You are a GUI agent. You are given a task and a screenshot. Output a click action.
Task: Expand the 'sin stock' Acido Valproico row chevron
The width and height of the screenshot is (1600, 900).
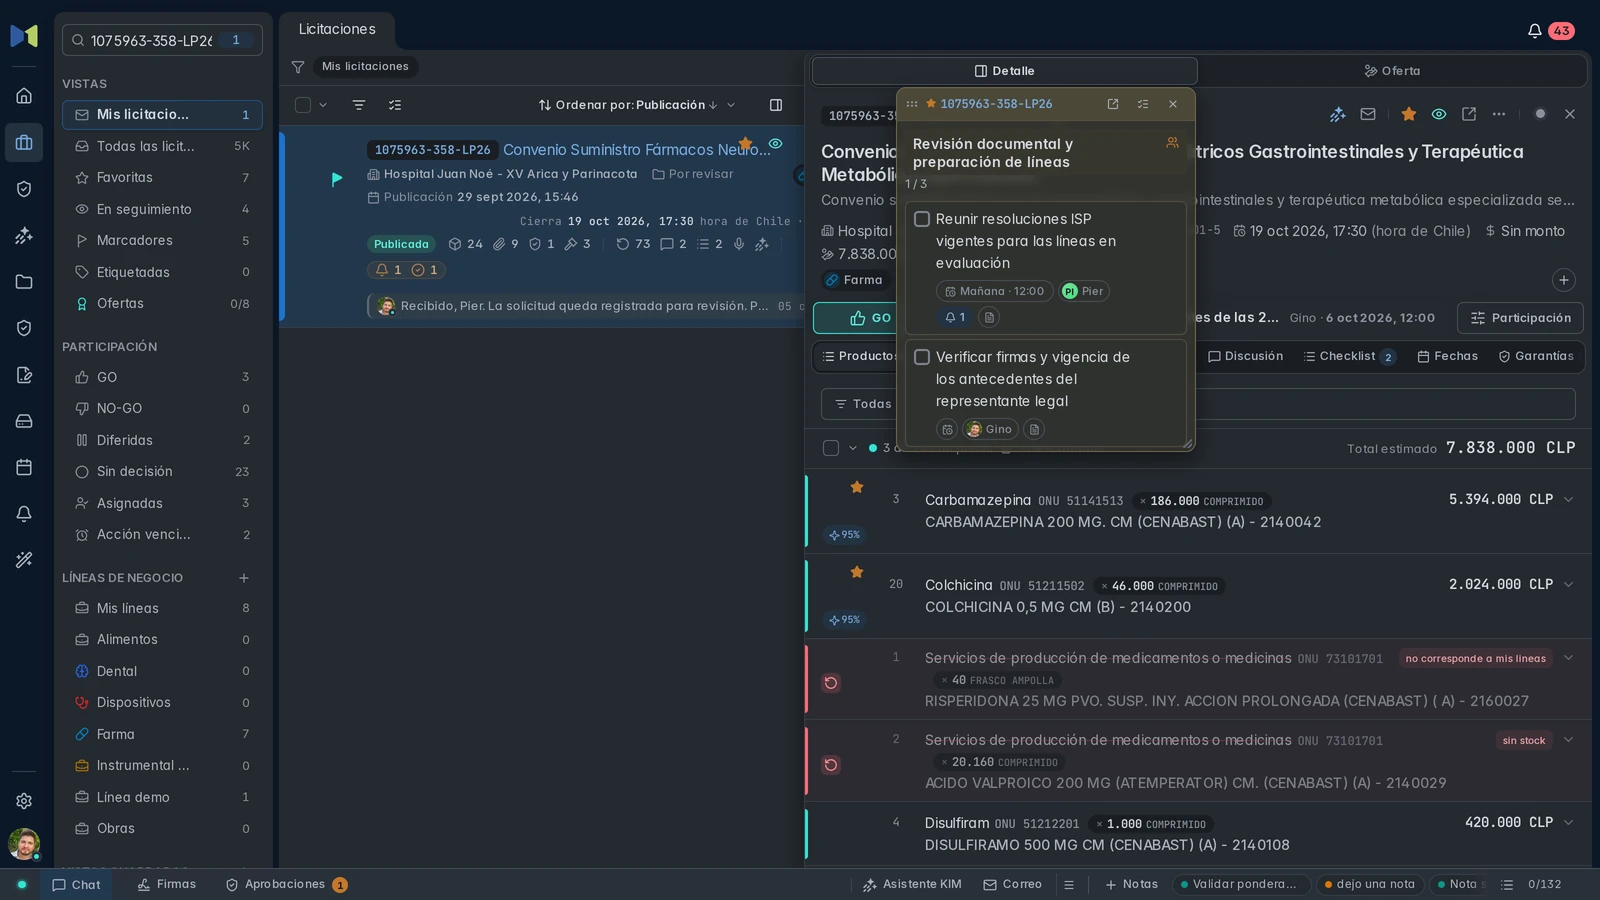(1568, 740)
